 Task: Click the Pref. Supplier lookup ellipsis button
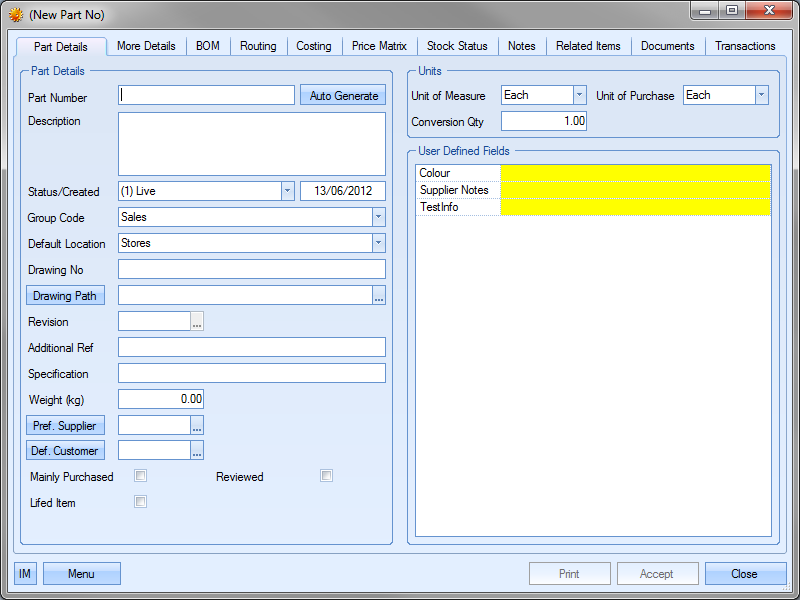coord(197,426)
